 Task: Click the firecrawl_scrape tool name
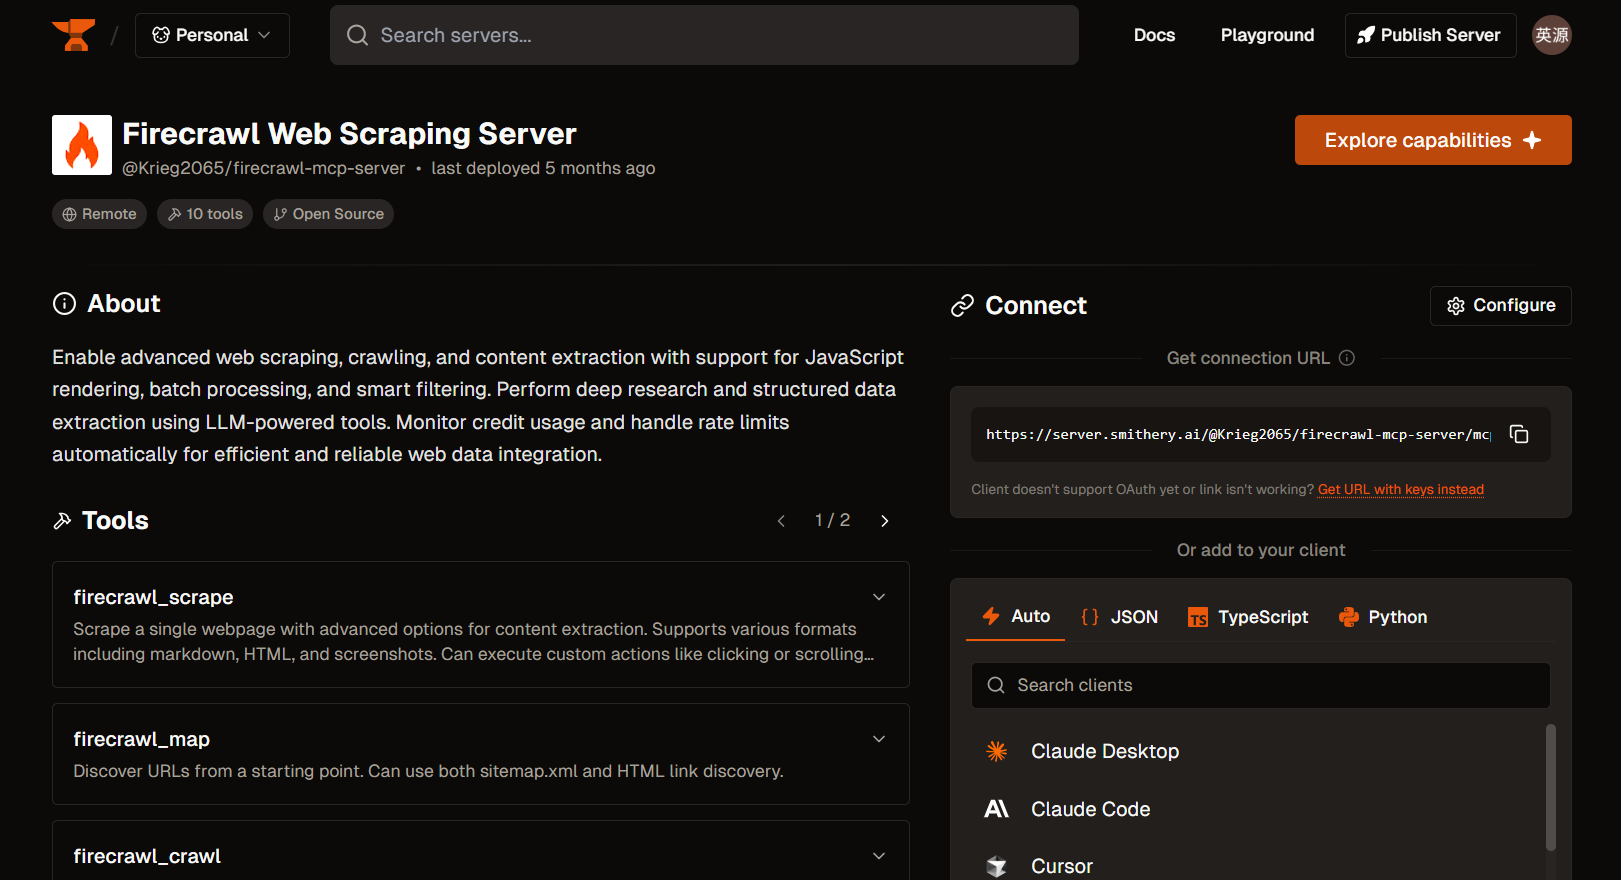[x=153, y=597]
